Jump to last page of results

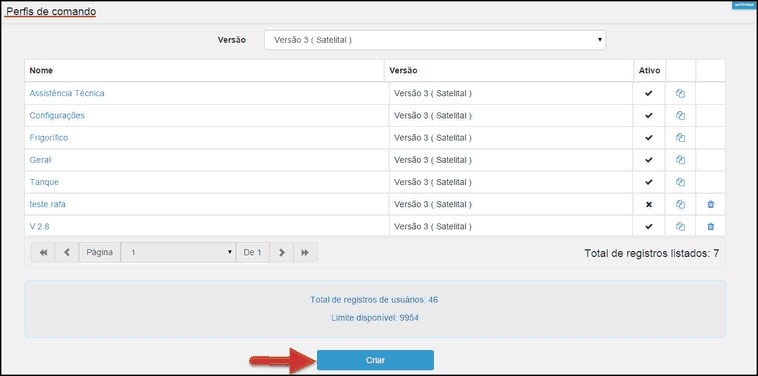click(305, 252)
